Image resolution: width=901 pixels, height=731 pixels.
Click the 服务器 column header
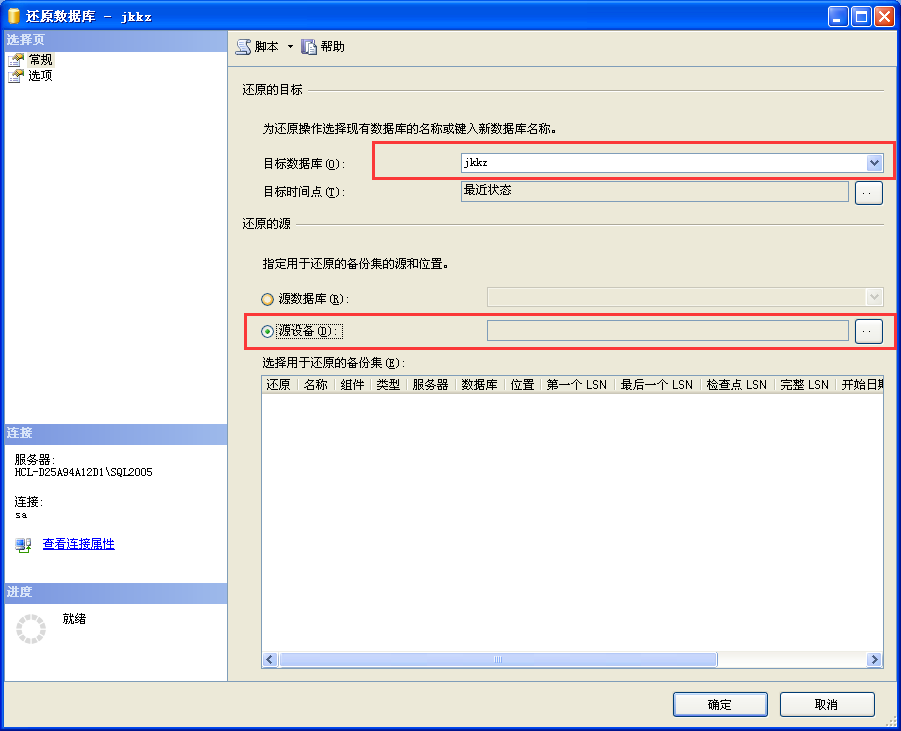[x=430, y=384]
